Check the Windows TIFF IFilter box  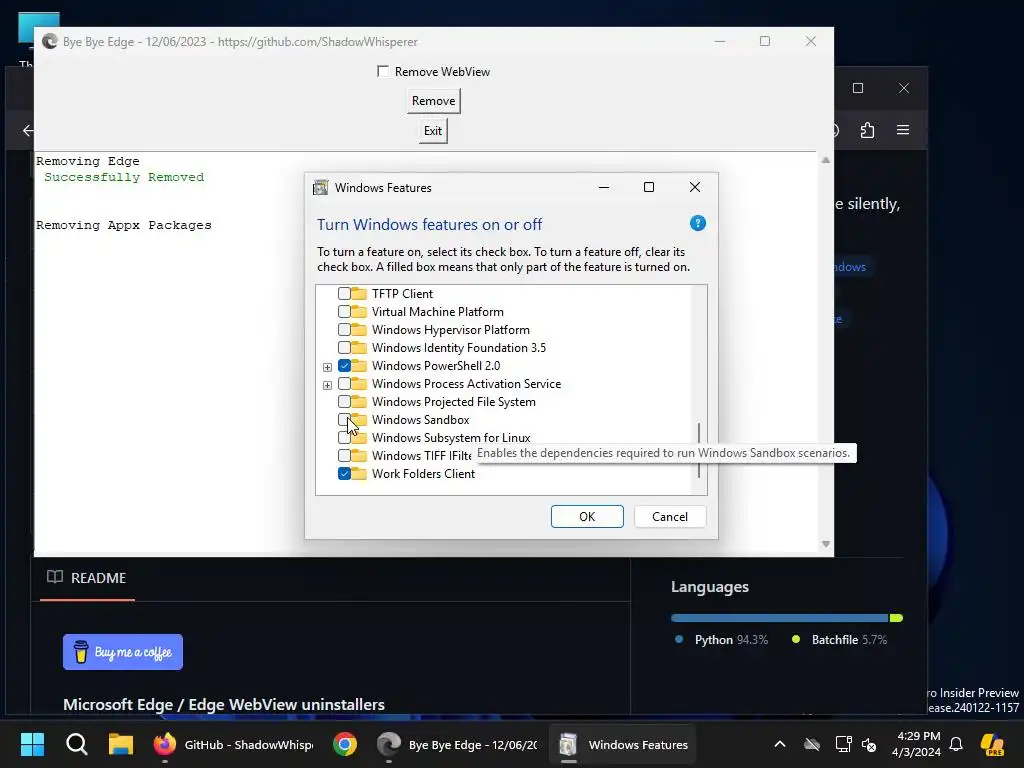click(344, 455)
